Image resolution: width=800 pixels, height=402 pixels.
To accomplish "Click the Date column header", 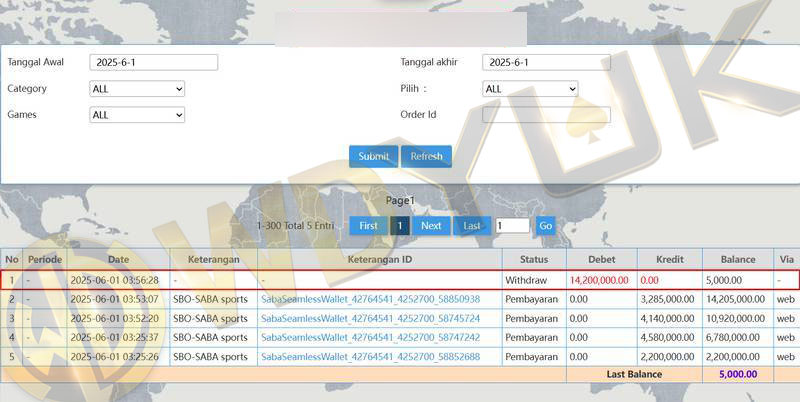I will coord(118,259).
